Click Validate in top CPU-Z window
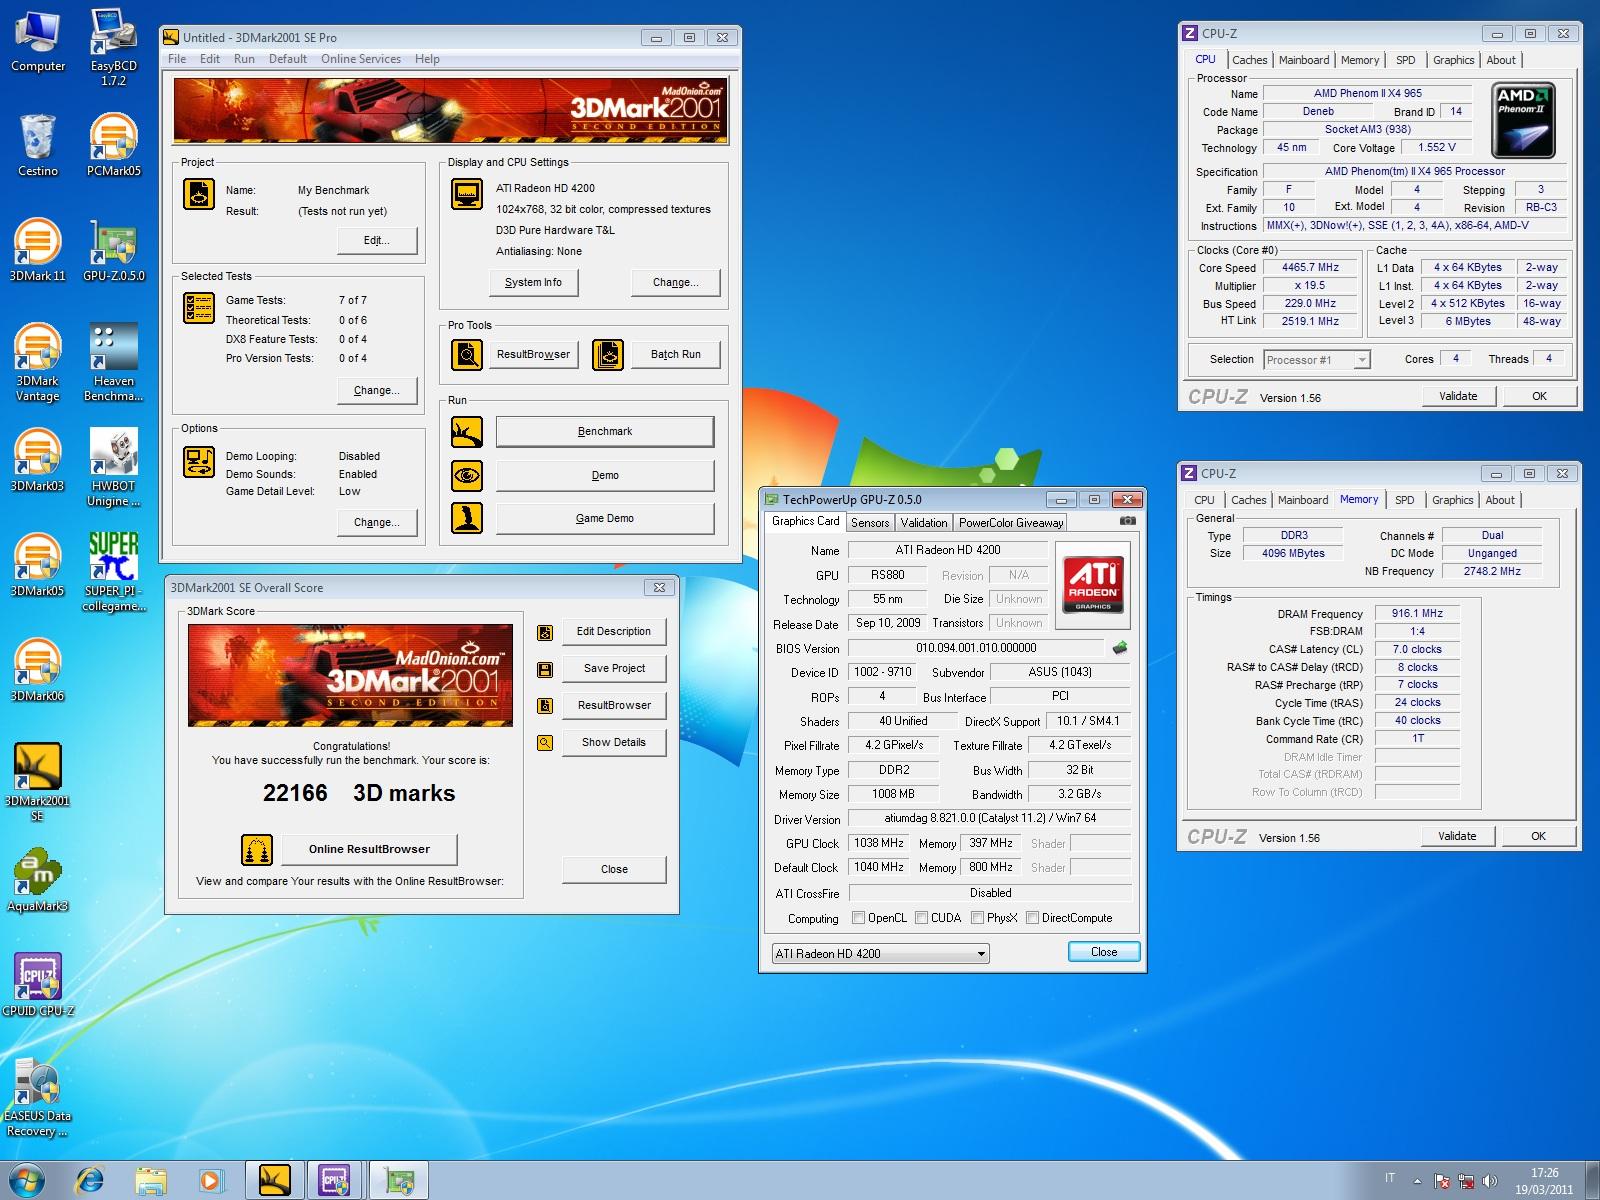The image size is (1600, 1200). click(x=1458, y=396)
